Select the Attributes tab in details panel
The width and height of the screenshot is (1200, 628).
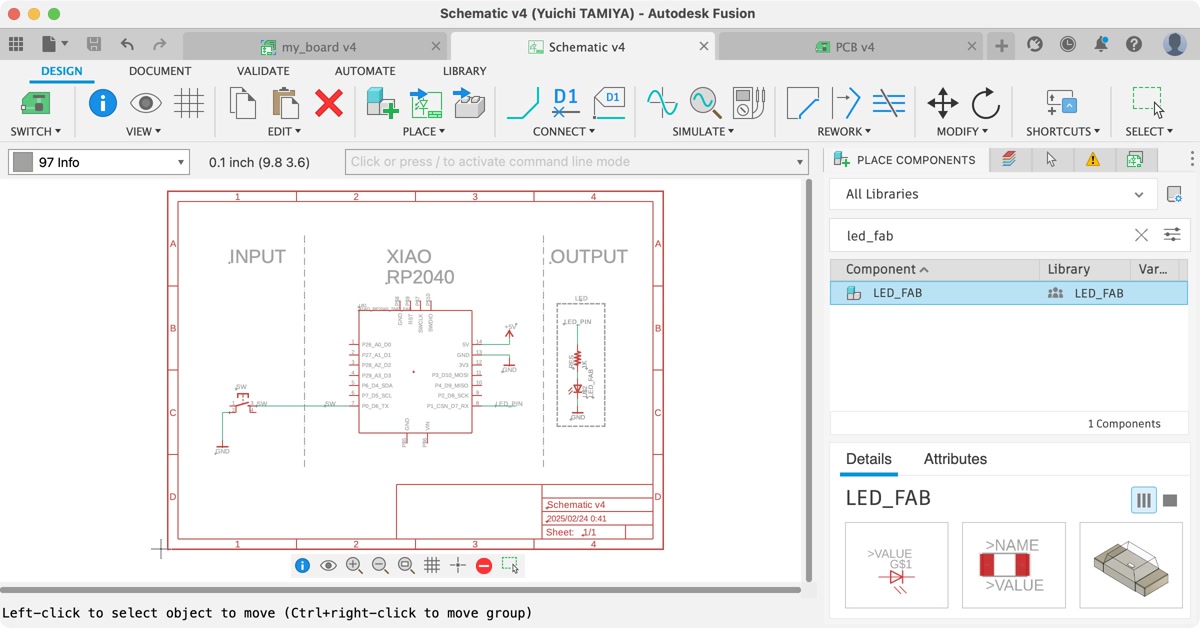tap(955, 459)
